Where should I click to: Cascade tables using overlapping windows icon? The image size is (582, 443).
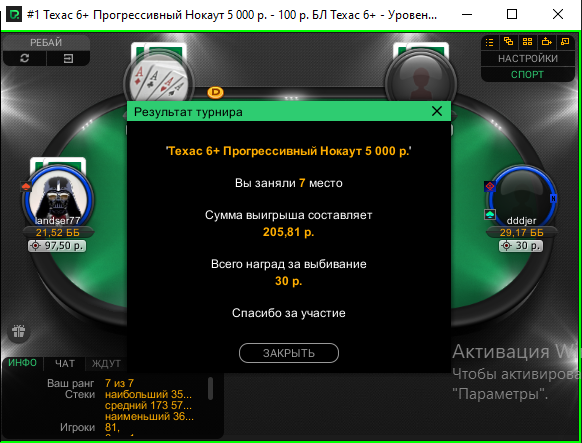509,42
